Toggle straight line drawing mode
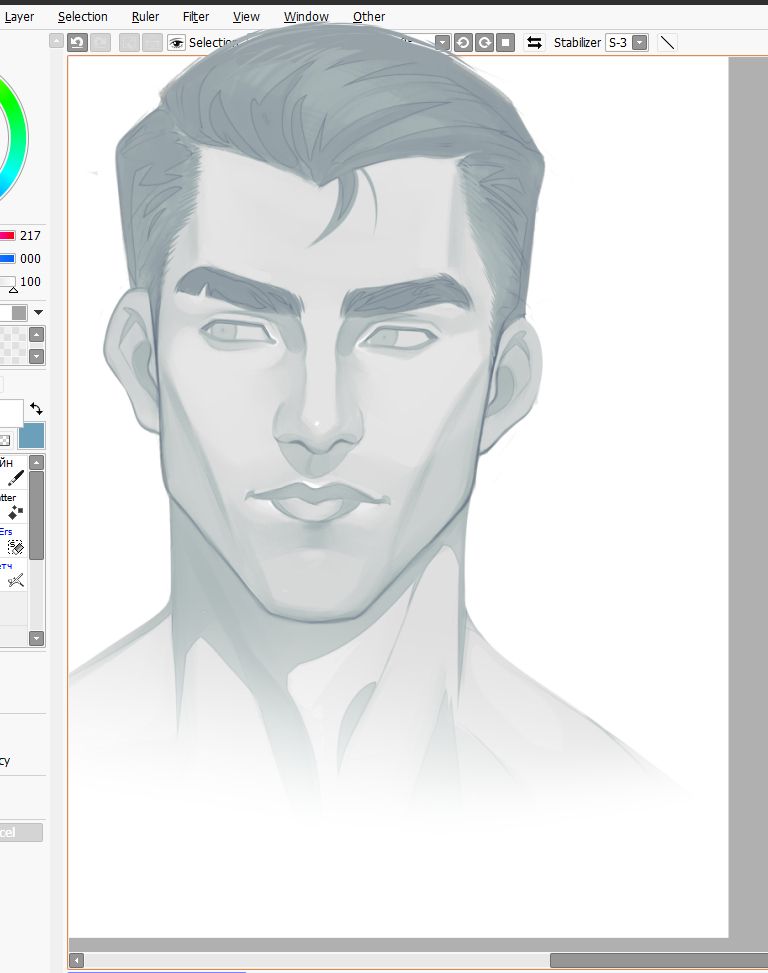768x973 pixels. tap(667, 42)
